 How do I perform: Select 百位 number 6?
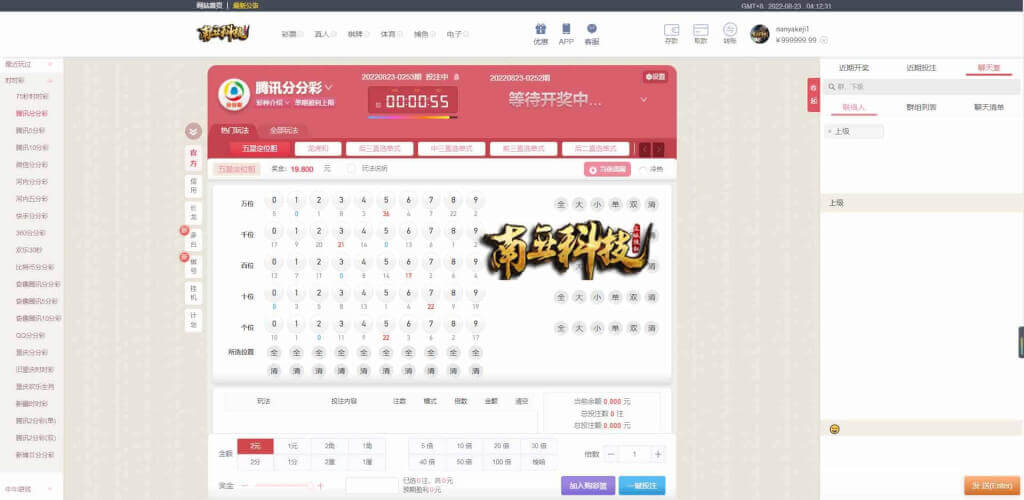(x=408, y=262)
